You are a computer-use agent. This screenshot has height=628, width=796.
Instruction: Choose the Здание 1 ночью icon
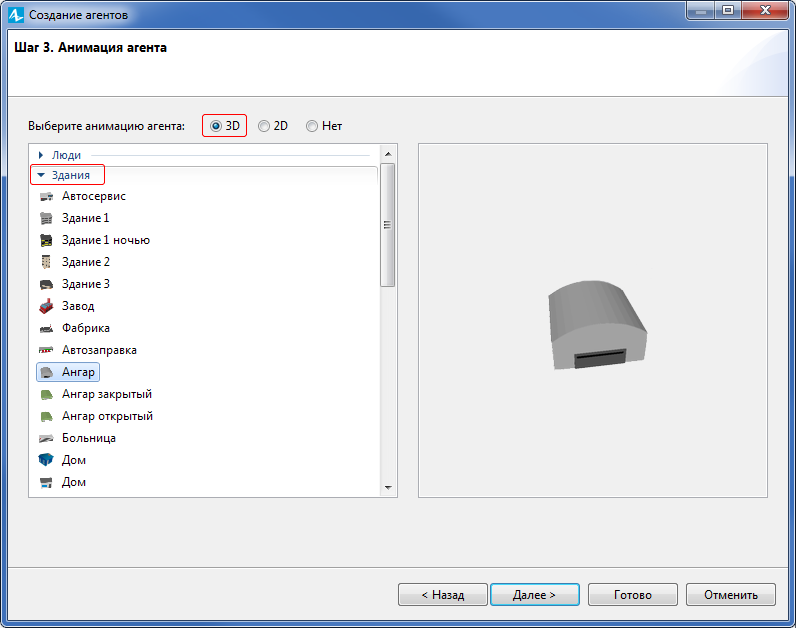[x=46, y=240]
